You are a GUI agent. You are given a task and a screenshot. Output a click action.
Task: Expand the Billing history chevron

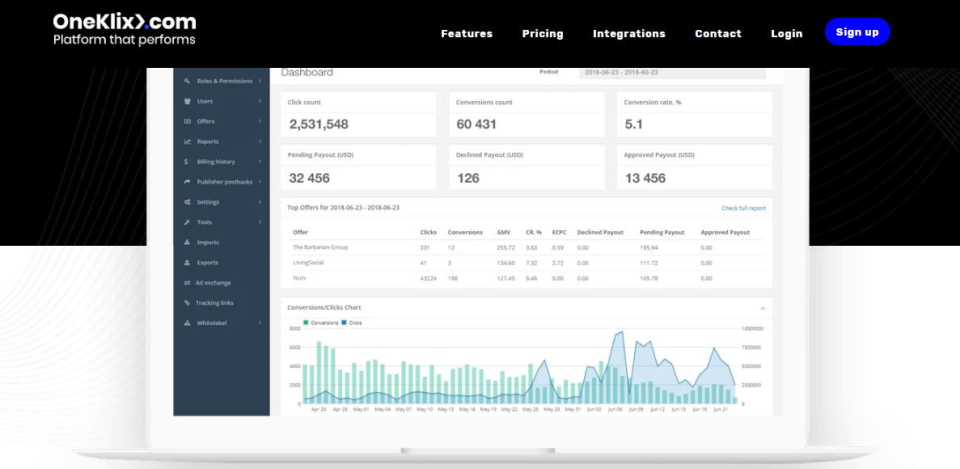260,162
